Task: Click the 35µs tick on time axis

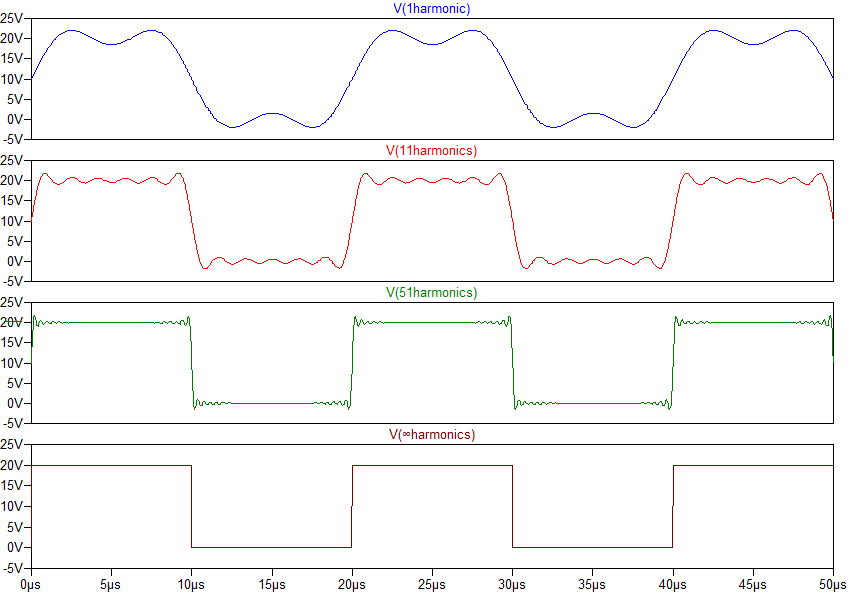Action: pos(592,581)
